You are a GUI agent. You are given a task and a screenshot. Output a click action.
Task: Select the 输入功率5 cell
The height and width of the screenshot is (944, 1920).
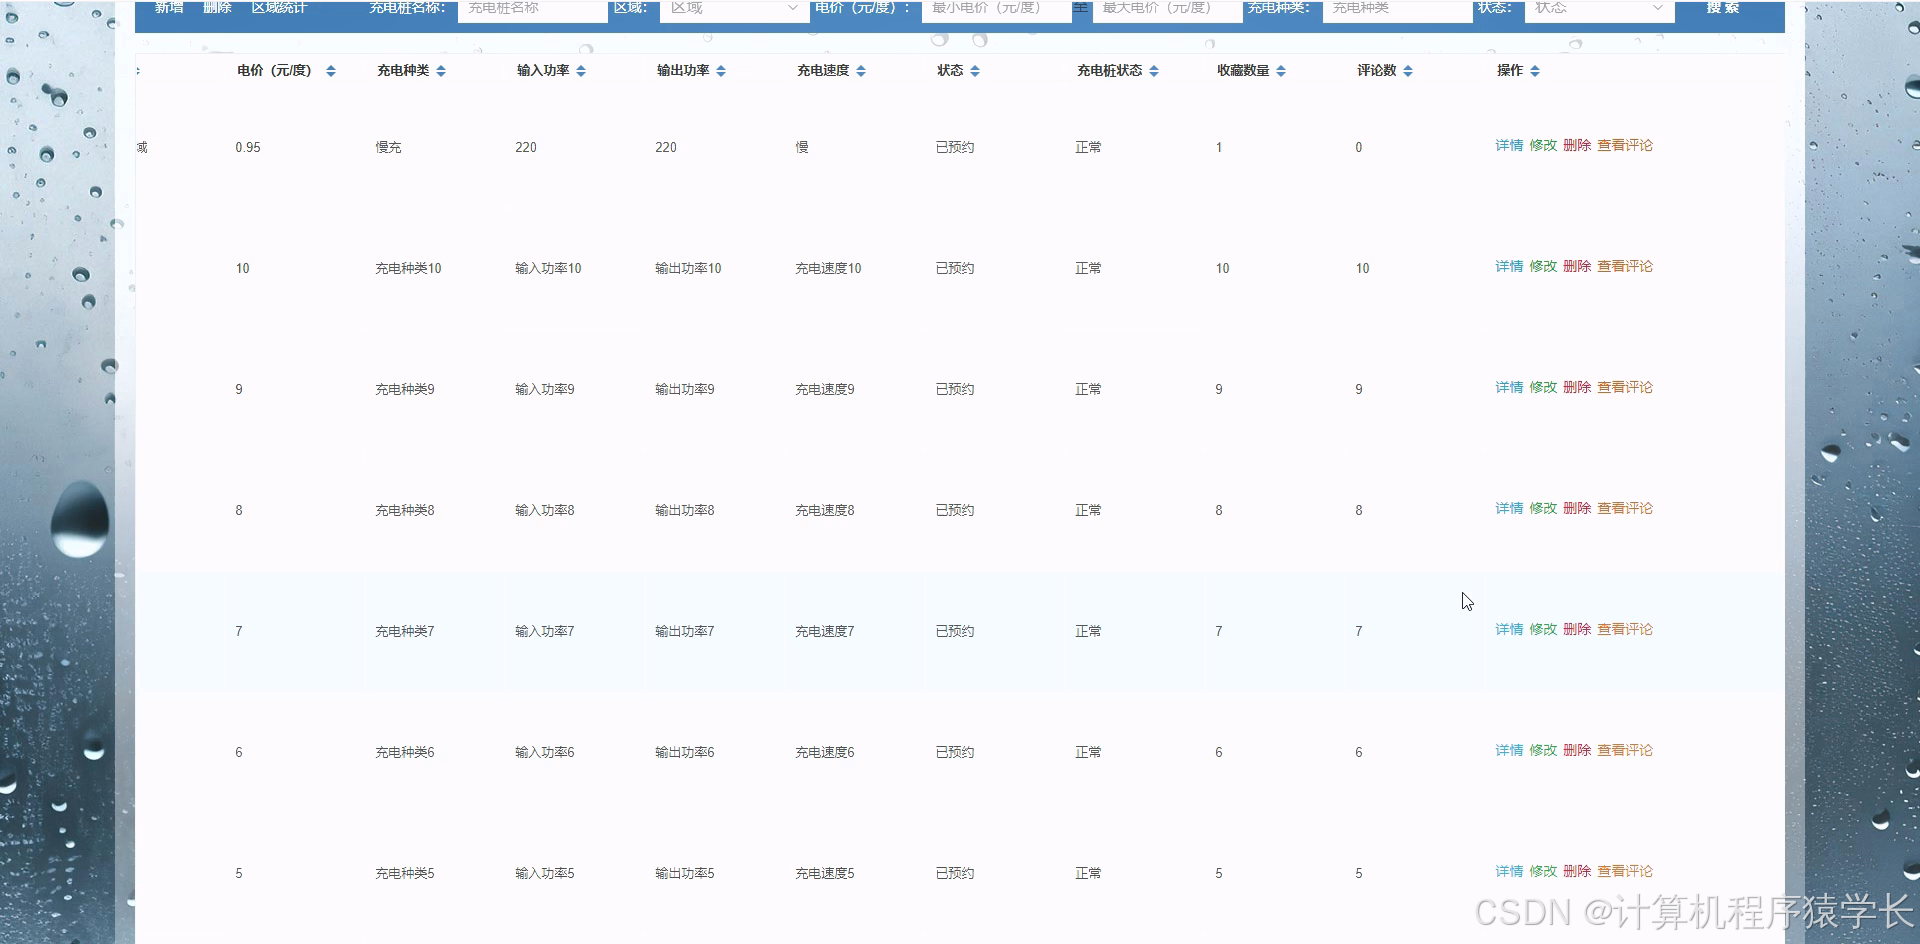click(x=545, y=873)
